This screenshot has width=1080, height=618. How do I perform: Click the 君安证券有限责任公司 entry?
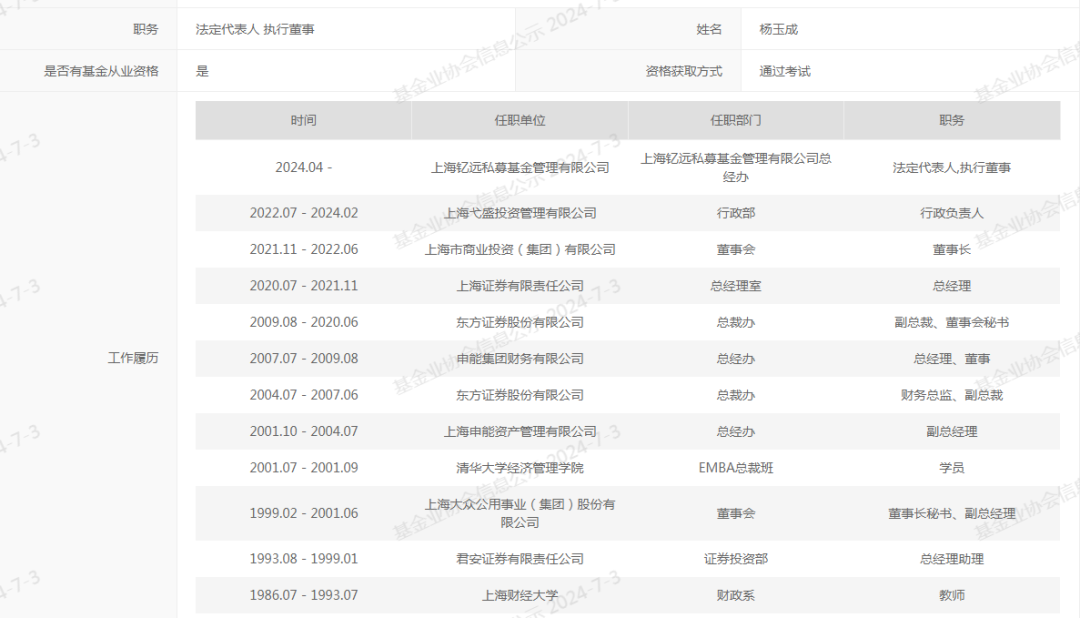(x=518, y=559)
